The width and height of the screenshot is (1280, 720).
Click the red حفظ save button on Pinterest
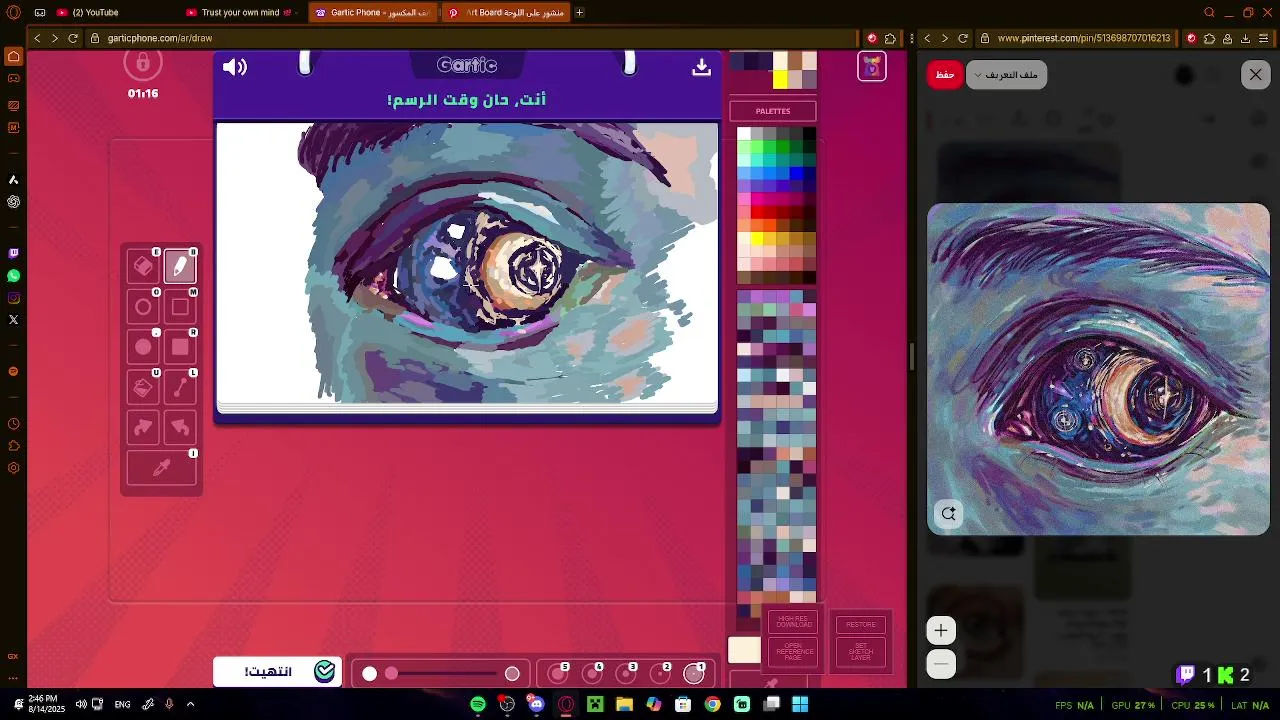click(x=945, y=75)
